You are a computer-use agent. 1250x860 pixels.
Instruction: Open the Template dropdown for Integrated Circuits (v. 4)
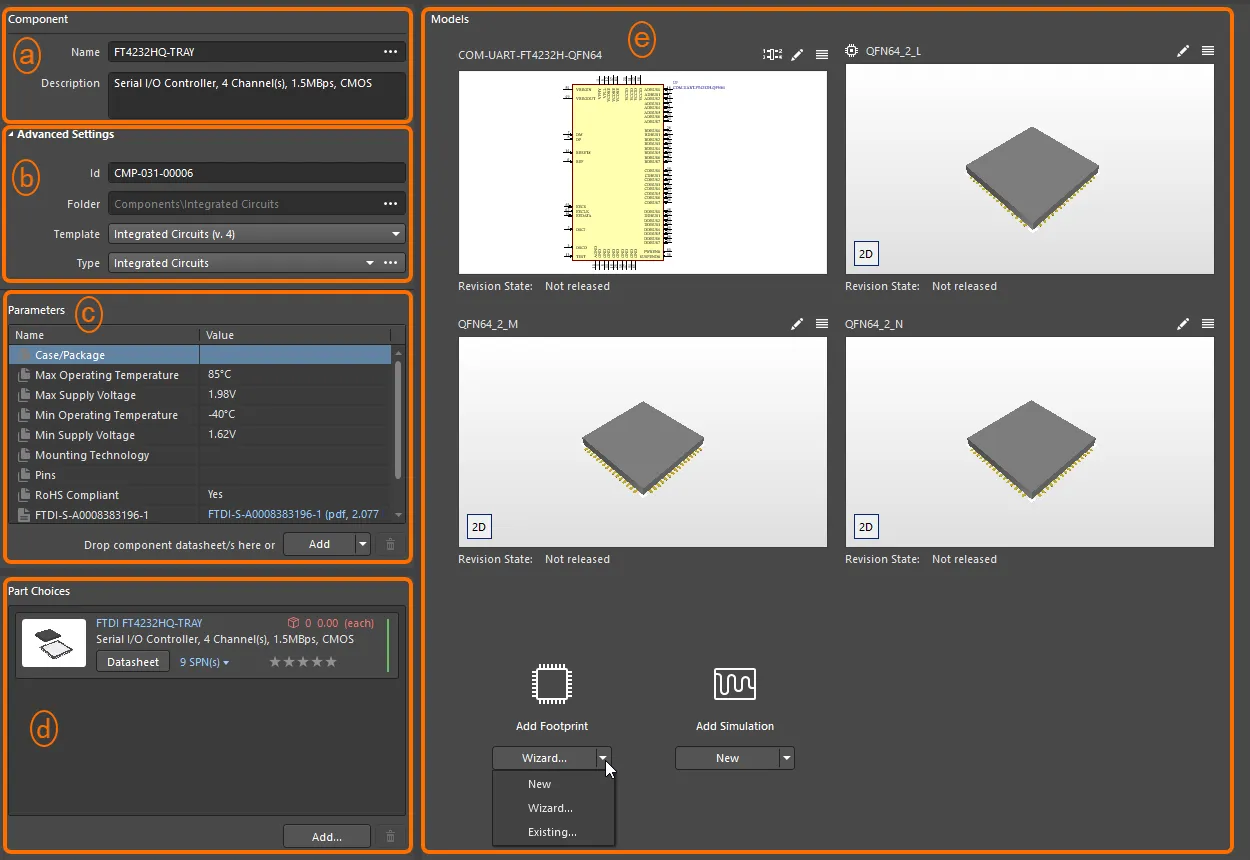(396, 234)
